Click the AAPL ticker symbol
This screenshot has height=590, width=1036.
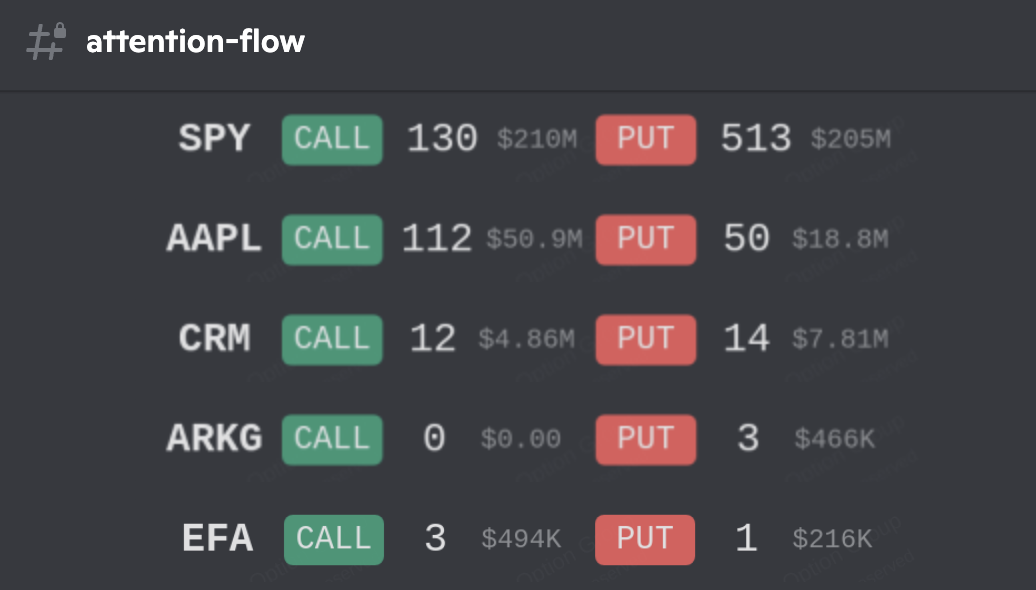[x=214, y=238]
